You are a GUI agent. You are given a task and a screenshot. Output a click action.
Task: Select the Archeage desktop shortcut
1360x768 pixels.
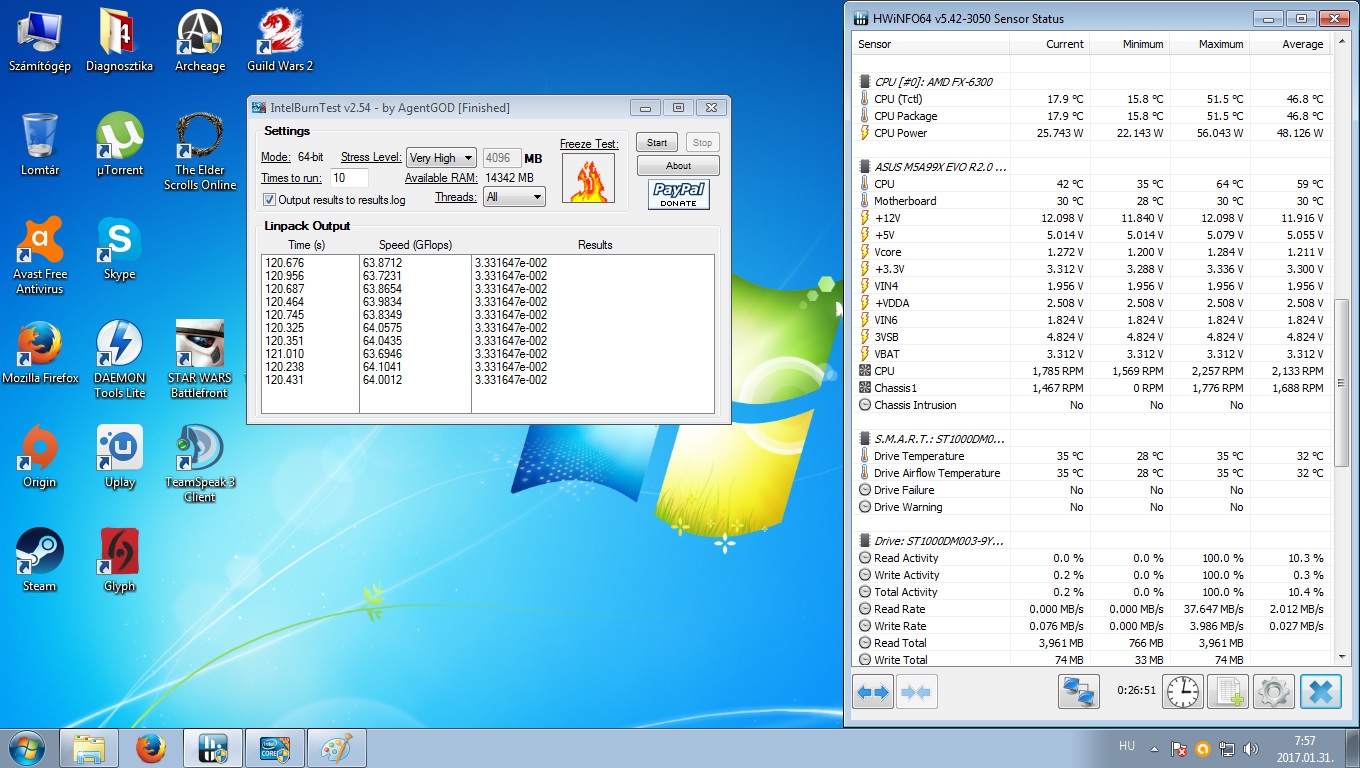click(x=200, y=41)
